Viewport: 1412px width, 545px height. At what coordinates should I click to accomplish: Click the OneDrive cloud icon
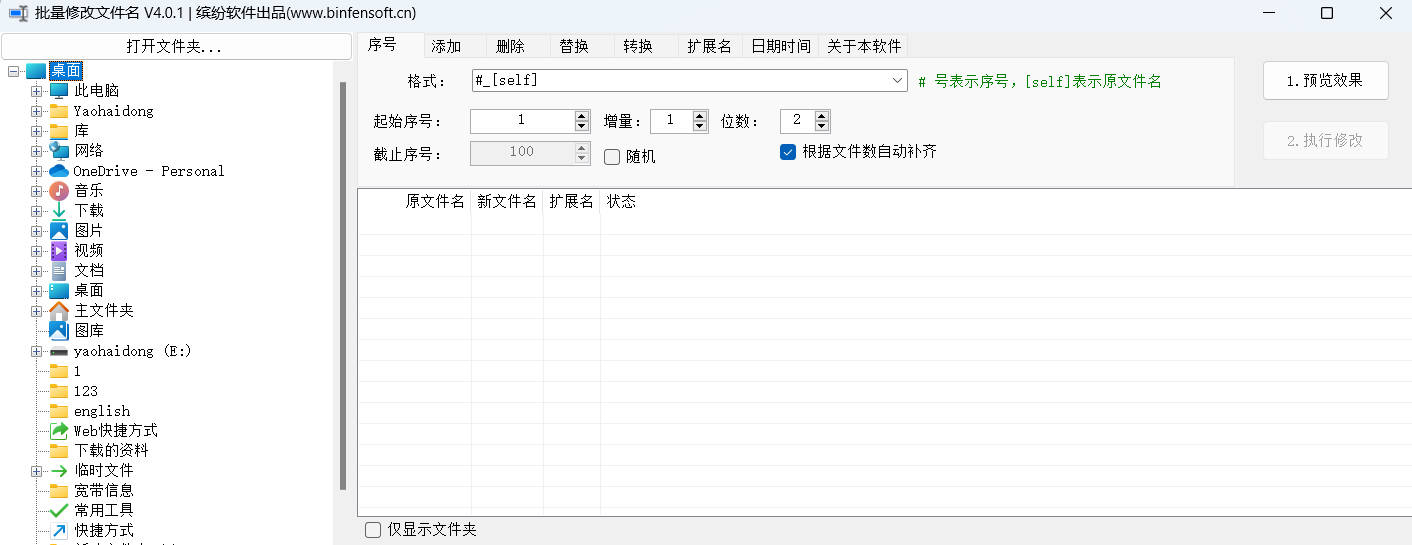coord(59,171)
